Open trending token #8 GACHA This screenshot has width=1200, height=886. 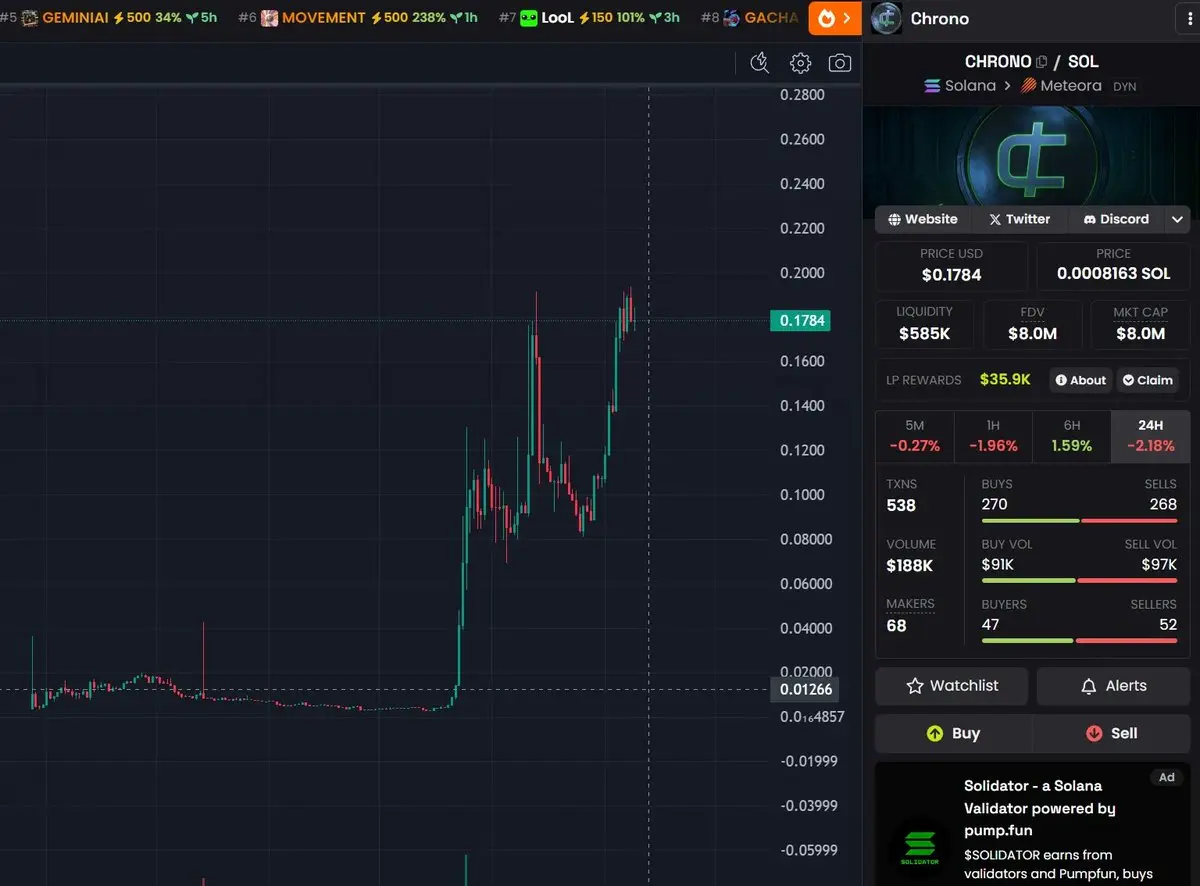pos(750,18)
